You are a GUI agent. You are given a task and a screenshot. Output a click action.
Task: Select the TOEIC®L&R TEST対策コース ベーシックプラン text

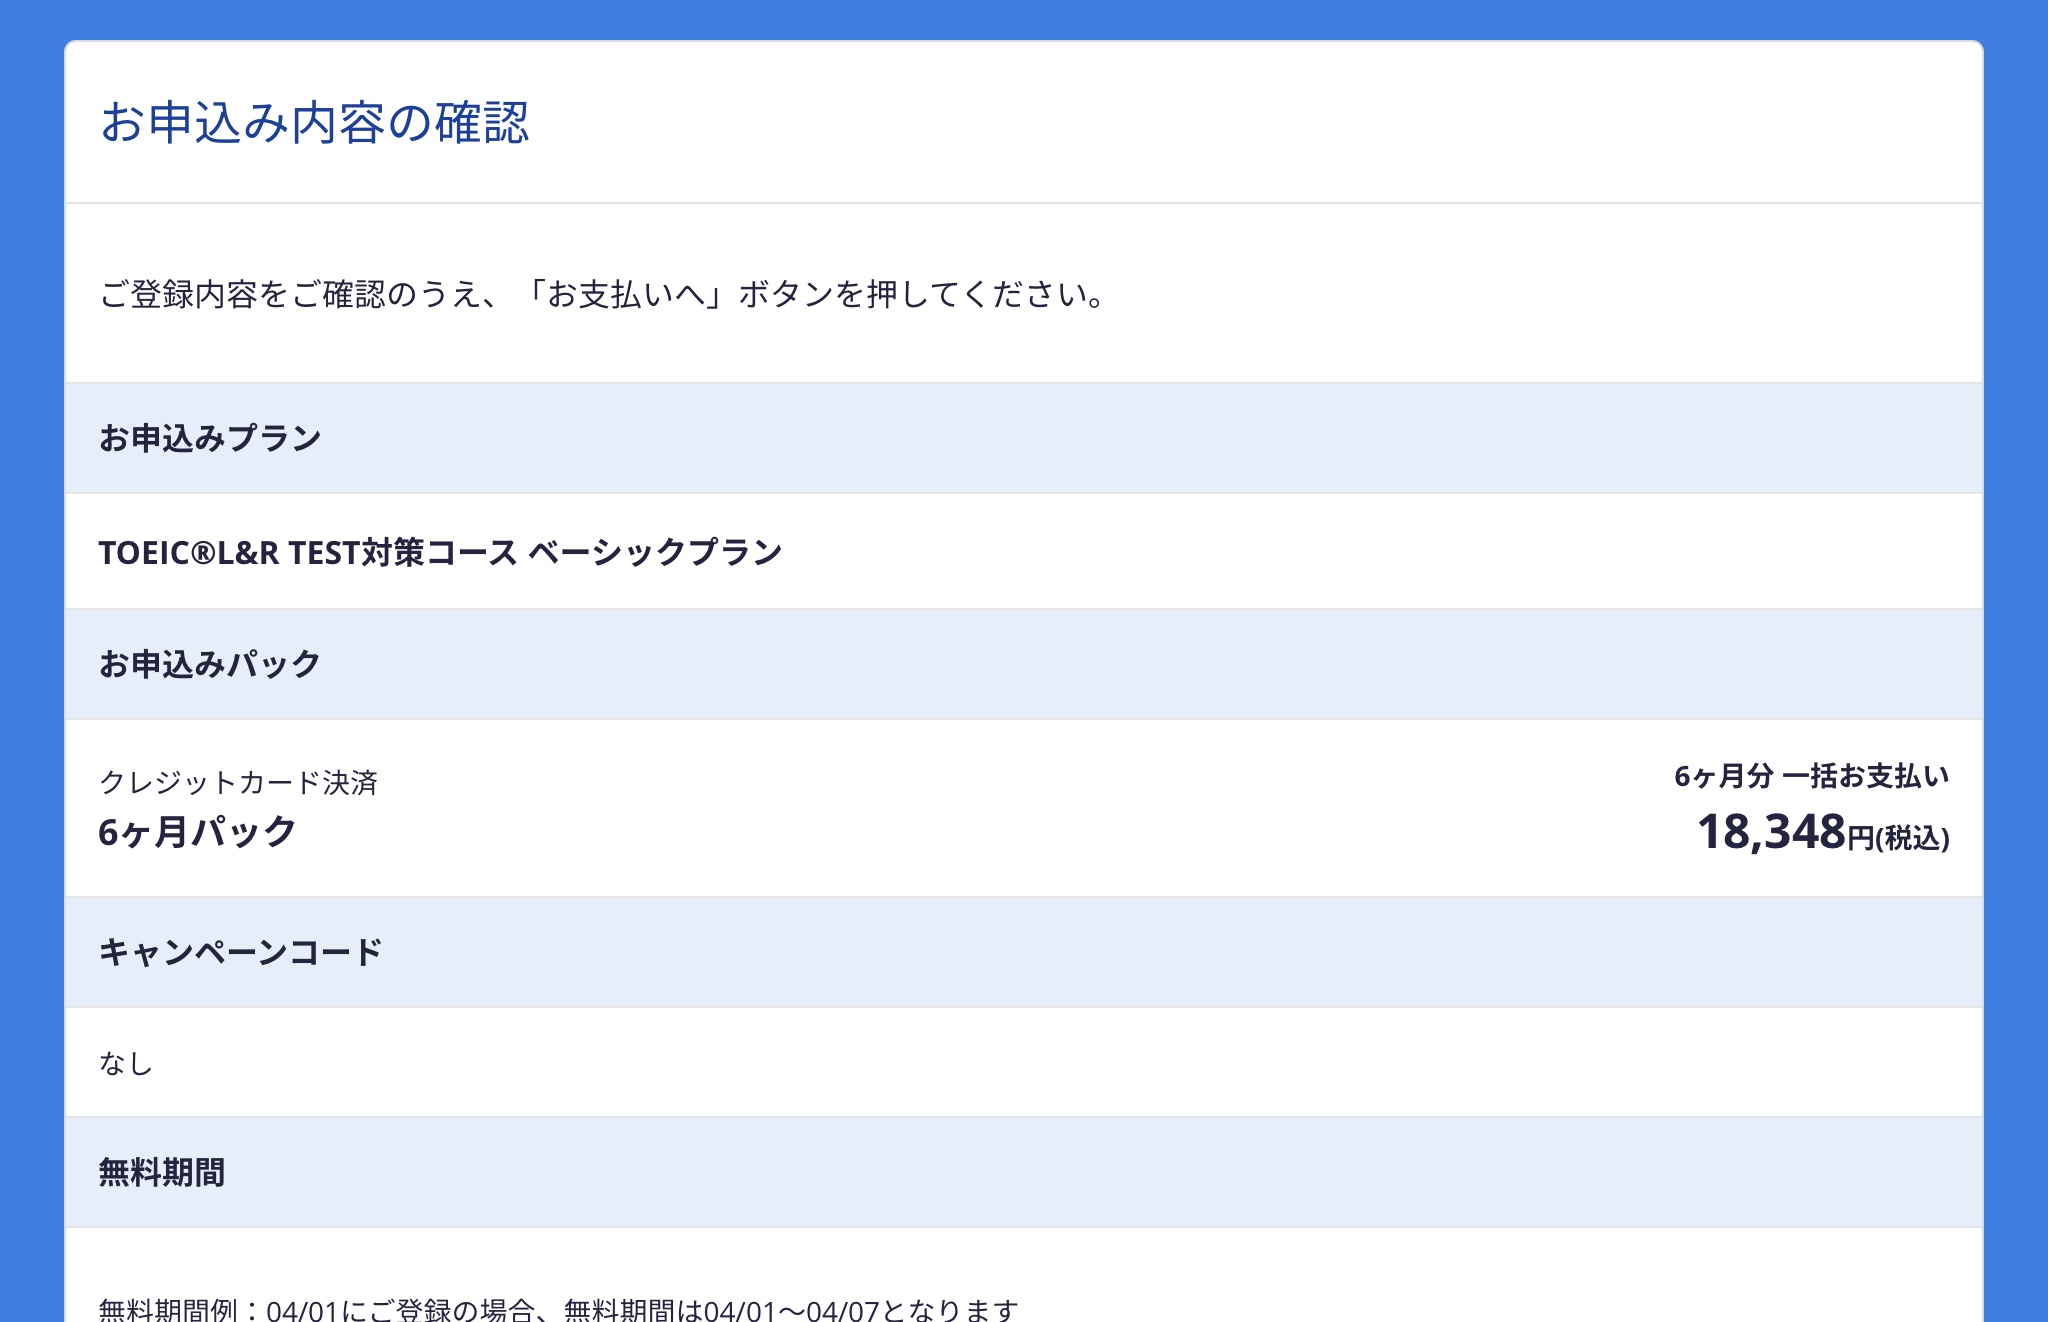[x=440, y=552]
